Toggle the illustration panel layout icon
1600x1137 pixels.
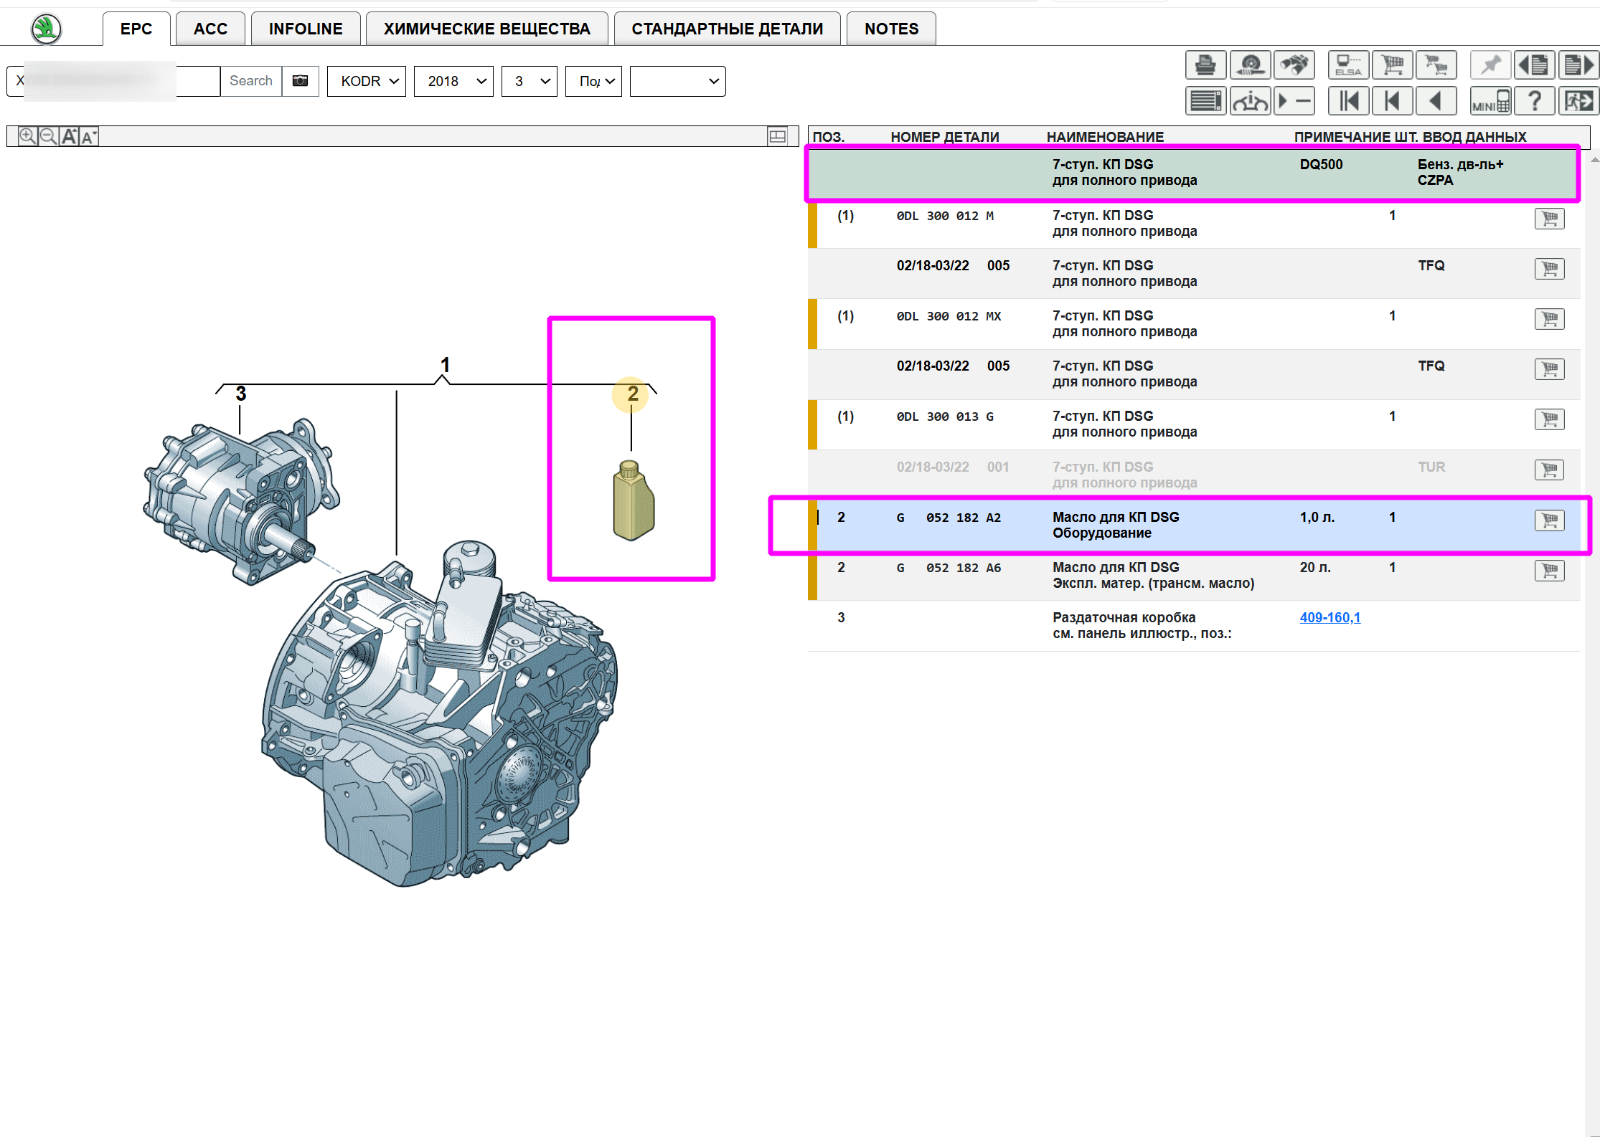pos(777,136)
